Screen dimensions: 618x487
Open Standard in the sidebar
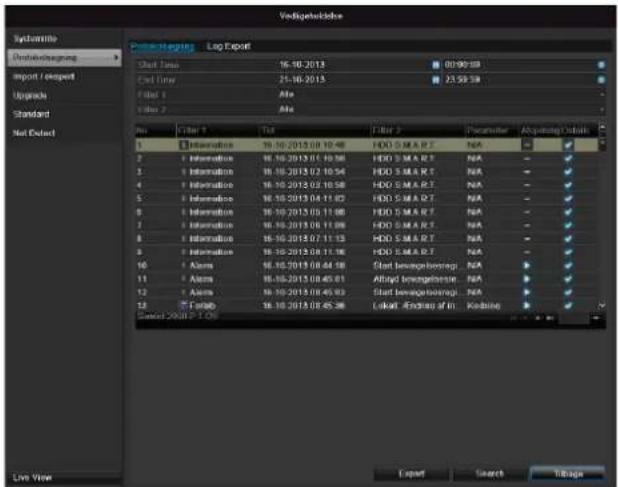pos(31,114)
